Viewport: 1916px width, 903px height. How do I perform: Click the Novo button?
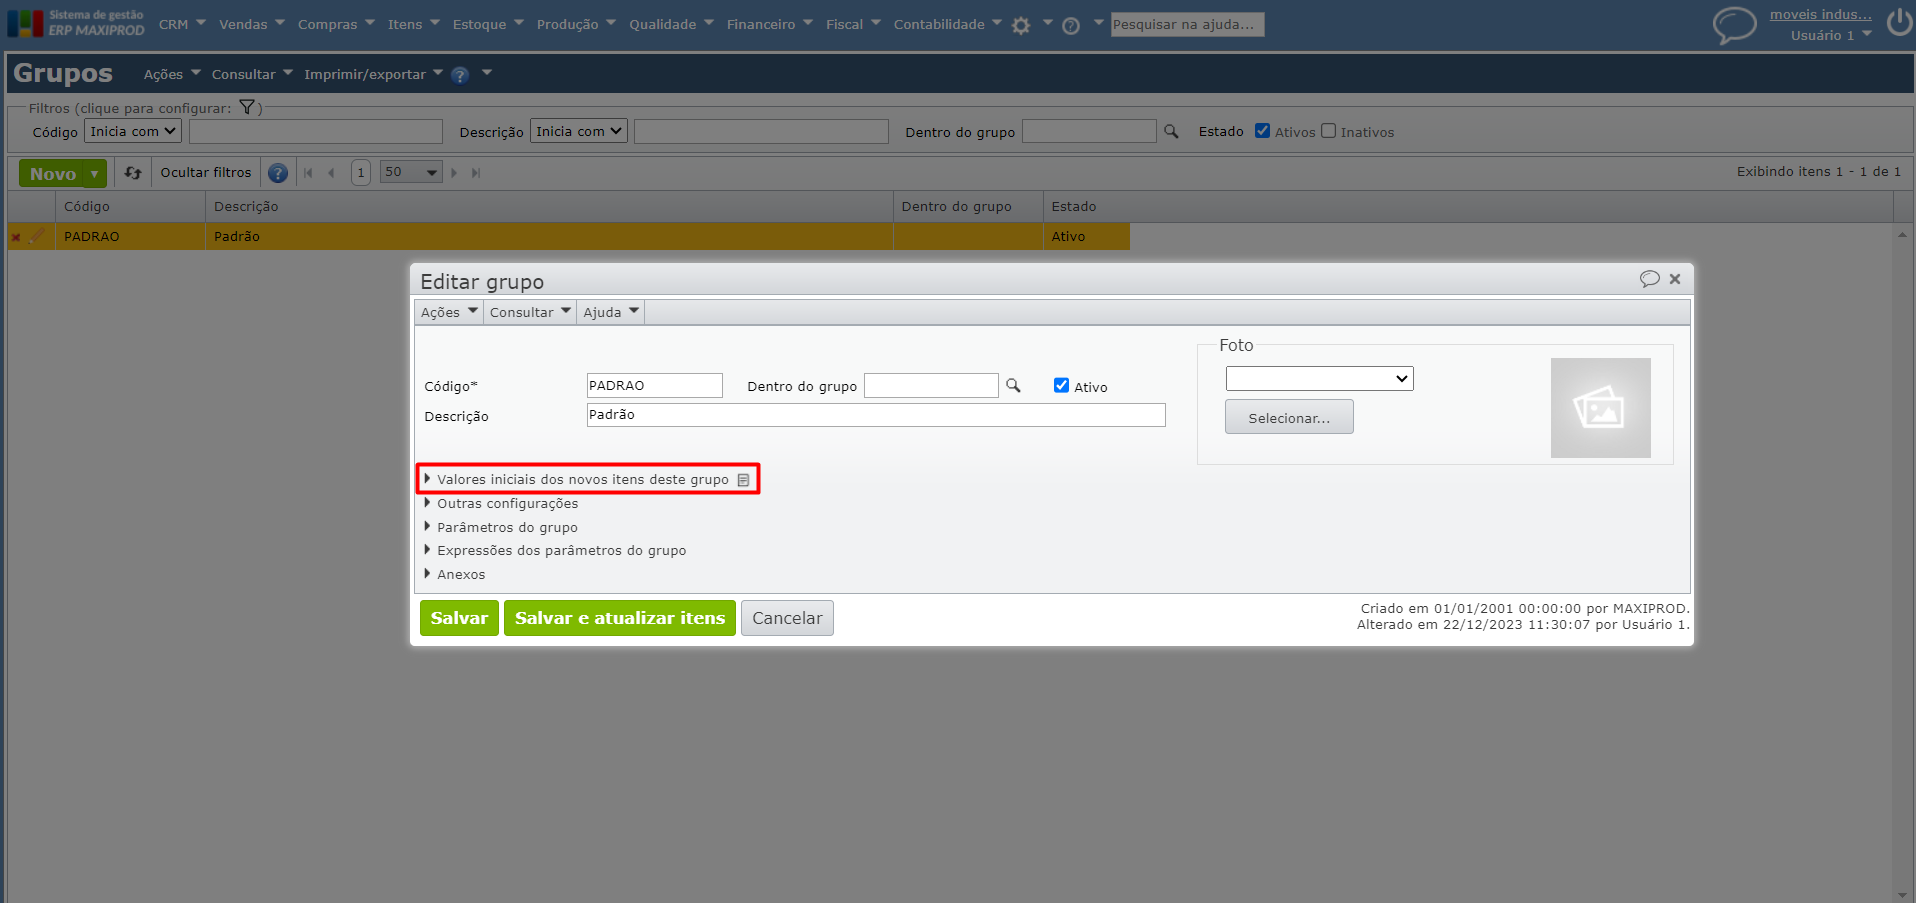tap(52, 174)
